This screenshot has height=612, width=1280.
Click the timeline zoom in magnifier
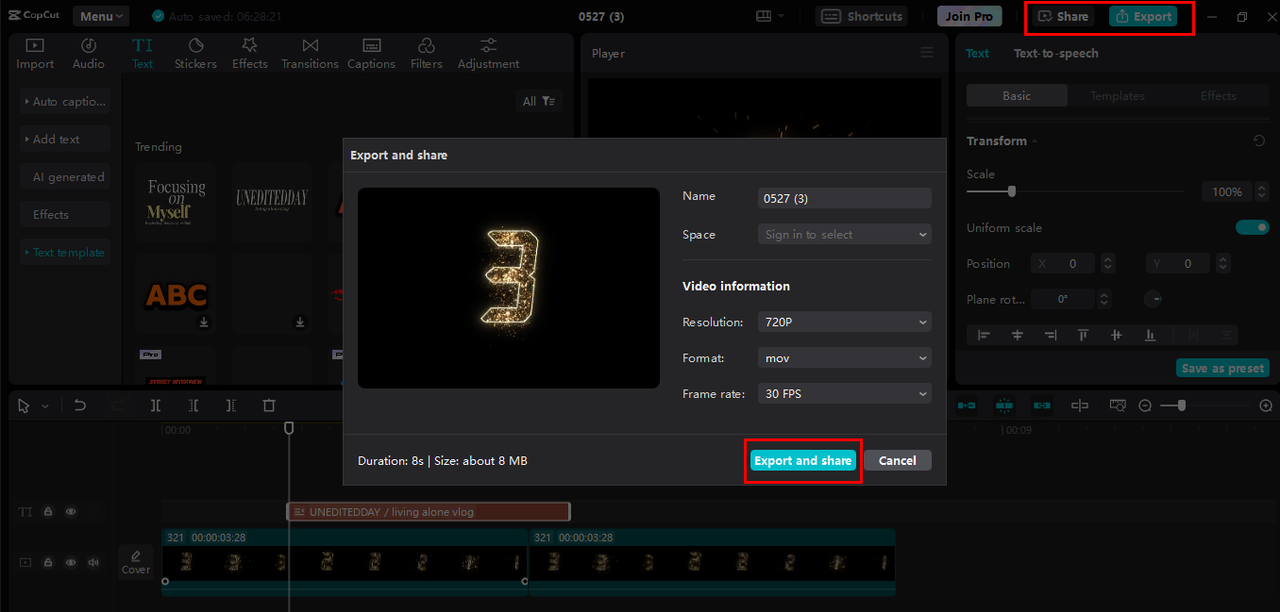(x=1265, y=405)
